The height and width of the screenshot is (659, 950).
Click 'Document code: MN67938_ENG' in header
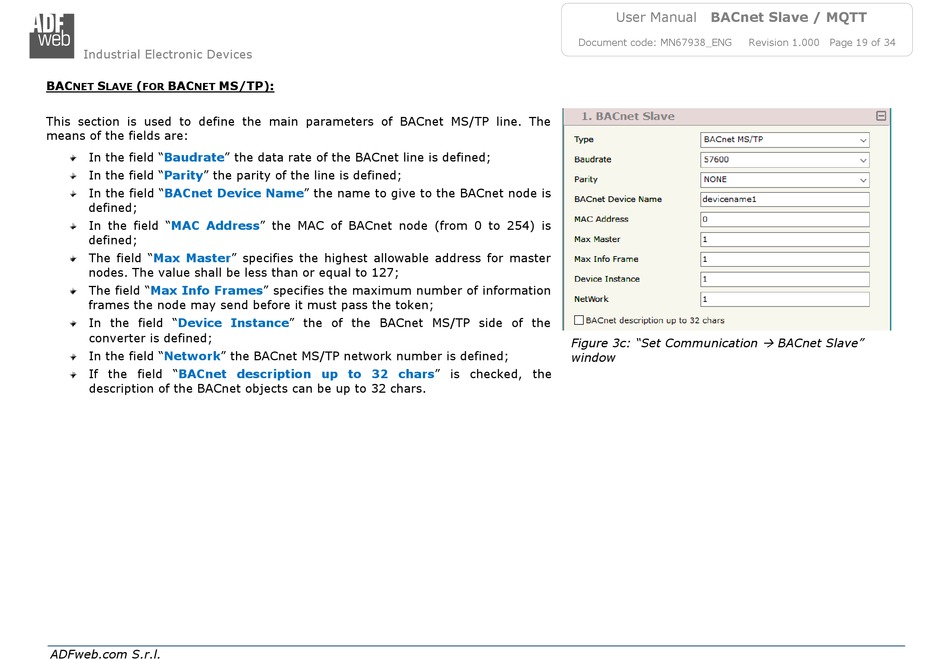point(655,42)
